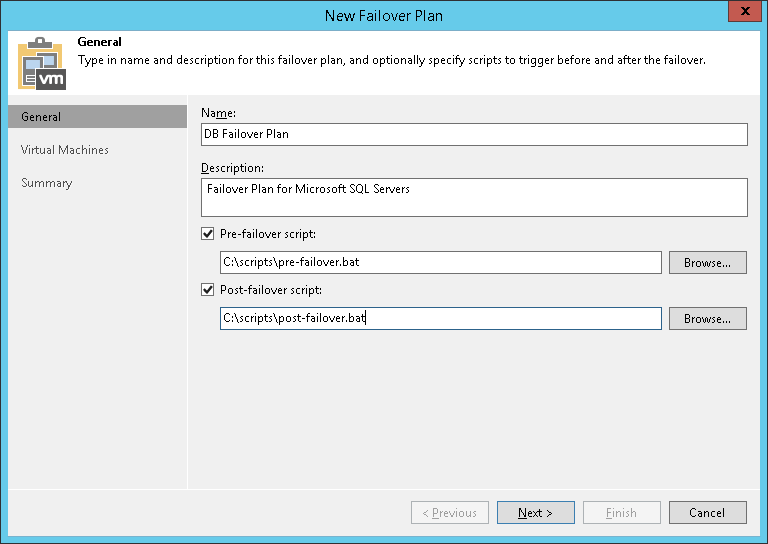Browse for the pre-failover script file
Screen dimensions: 768x544
click(x=707, y=263)
